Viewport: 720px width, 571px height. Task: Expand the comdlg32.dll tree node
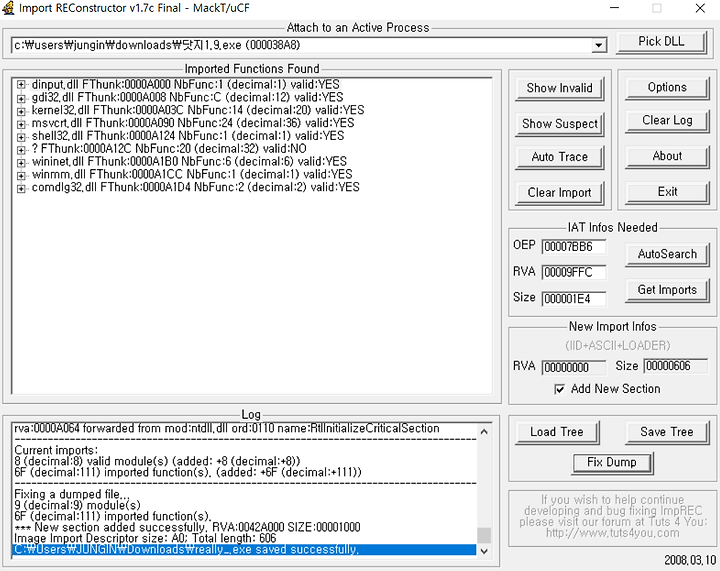pyautogui.click(x=21, y=188)
